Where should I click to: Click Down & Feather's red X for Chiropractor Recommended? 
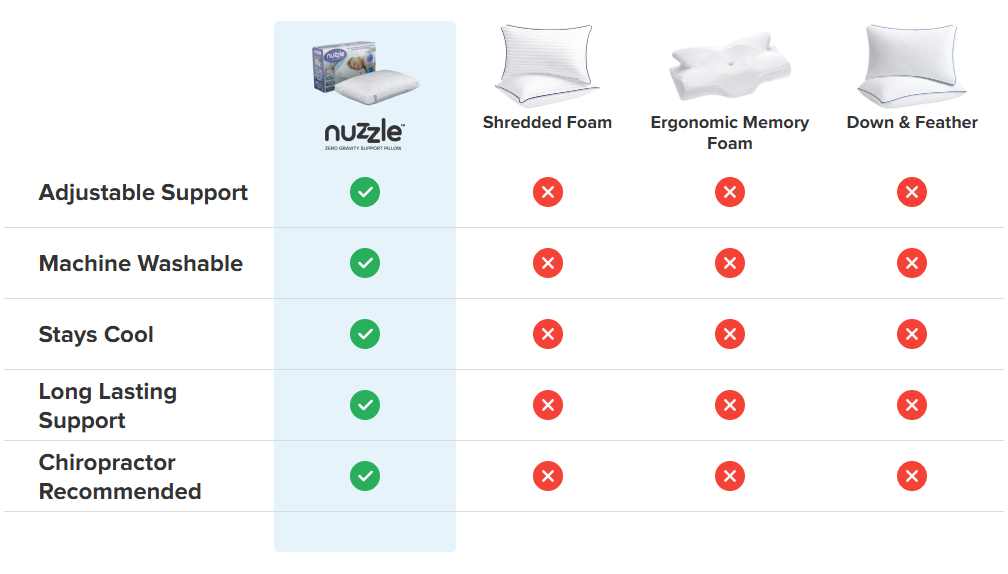coord(912,476)
